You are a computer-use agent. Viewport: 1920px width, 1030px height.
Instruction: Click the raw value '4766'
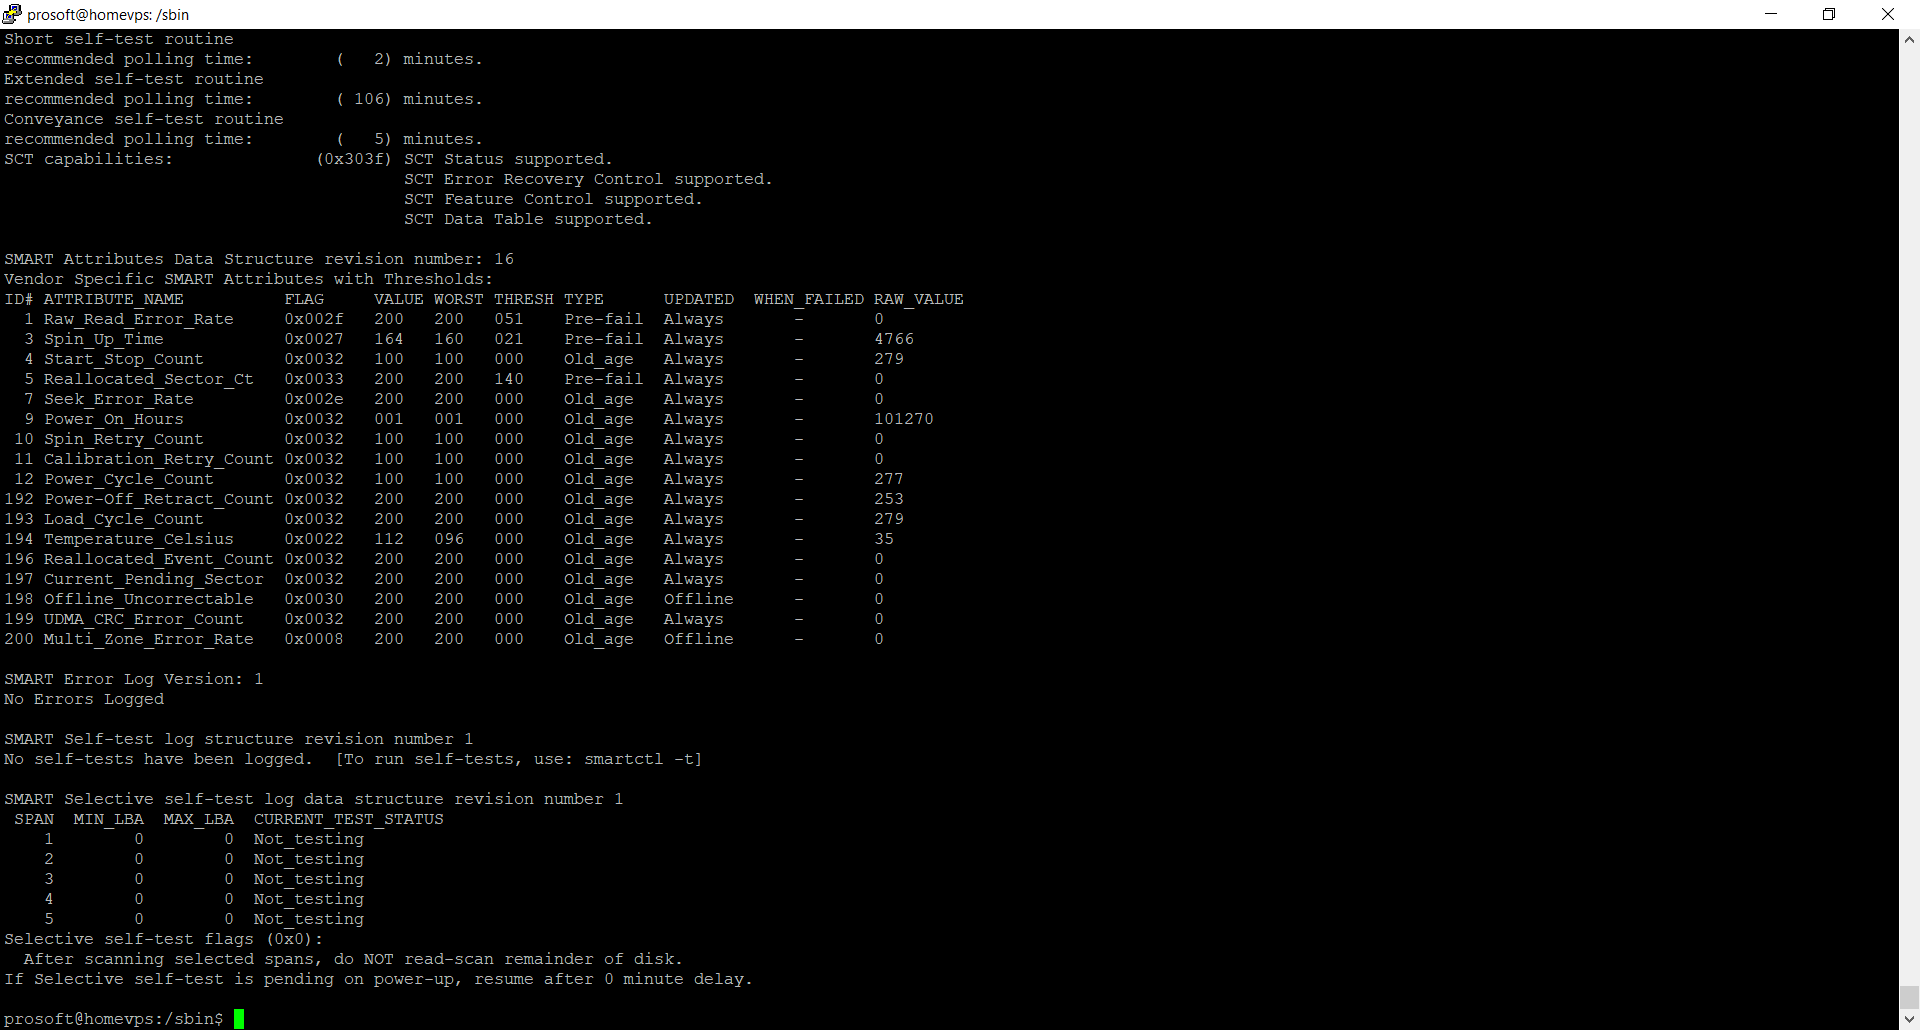894,339
